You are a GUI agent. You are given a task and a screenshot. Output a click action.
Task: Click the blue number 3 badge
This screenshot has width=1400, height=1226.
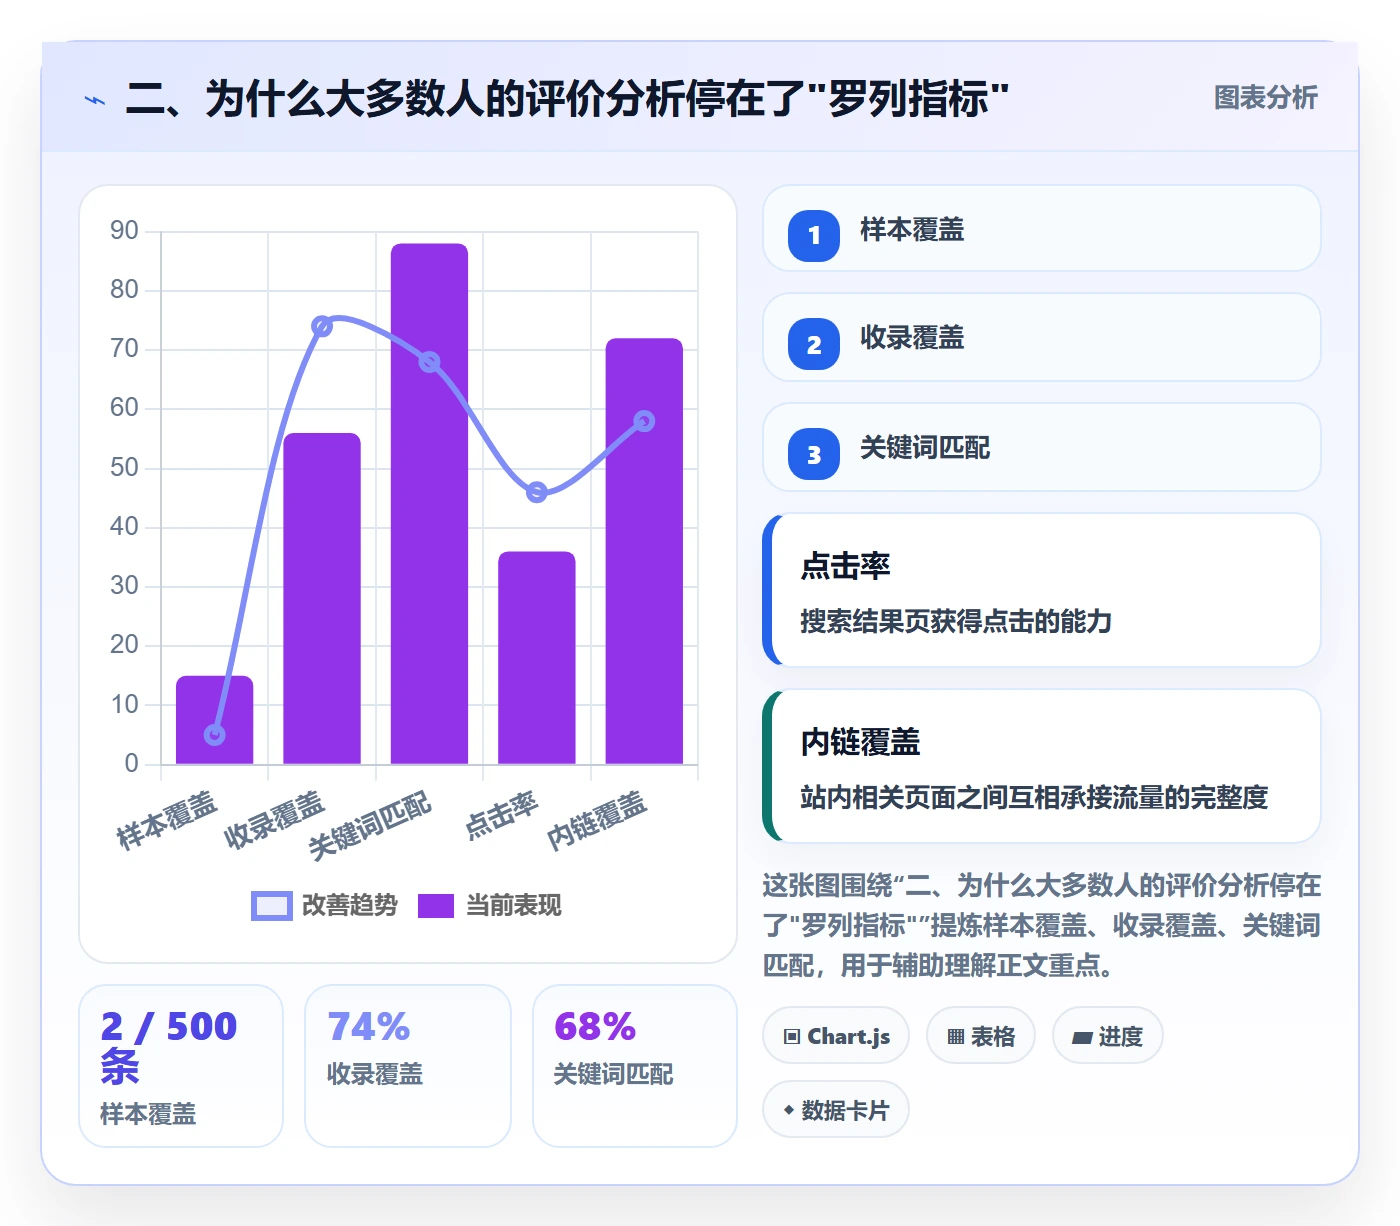[x=814, y=454]
